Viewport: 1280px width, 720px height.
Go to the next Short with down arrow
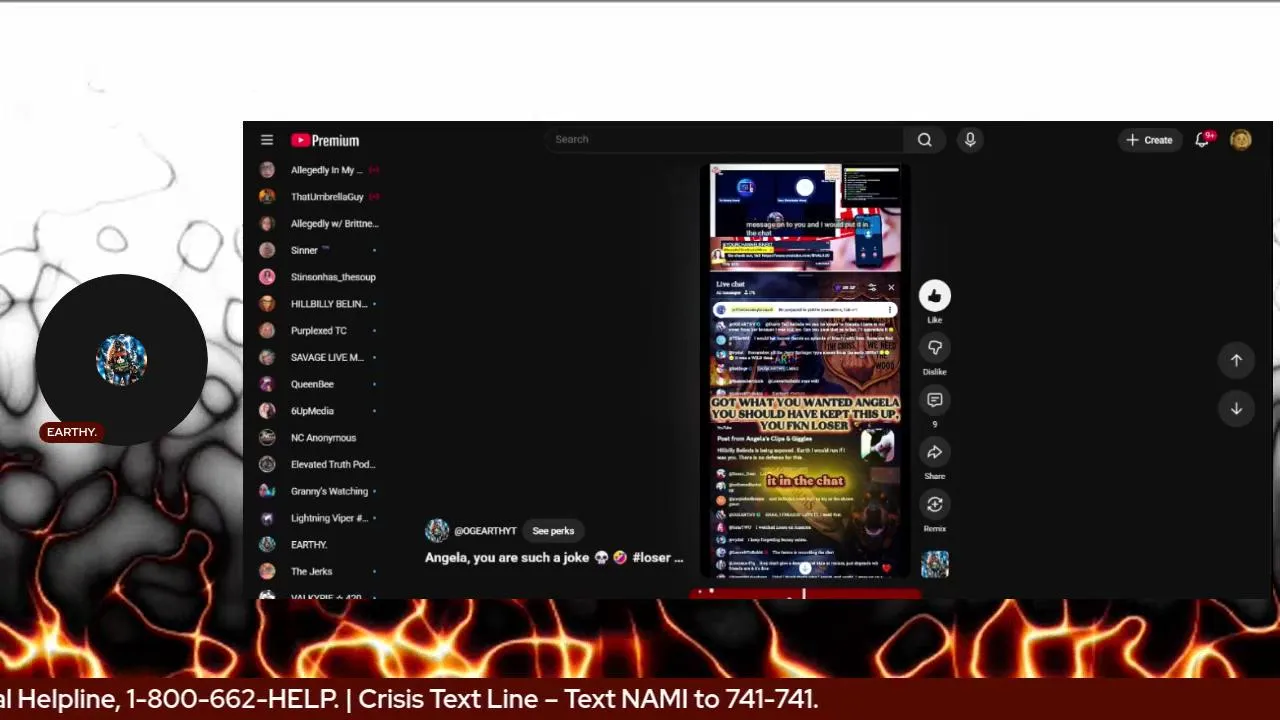click(x=1236, y=408)
